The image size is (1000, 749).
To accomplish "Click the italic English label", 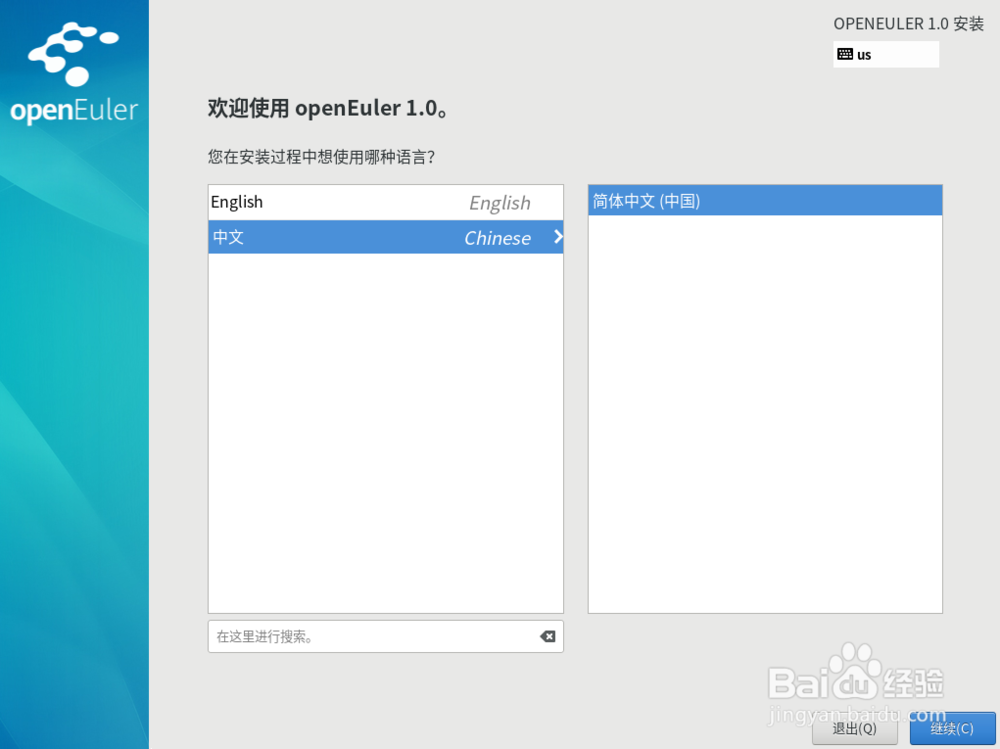I will coord(500,203).
